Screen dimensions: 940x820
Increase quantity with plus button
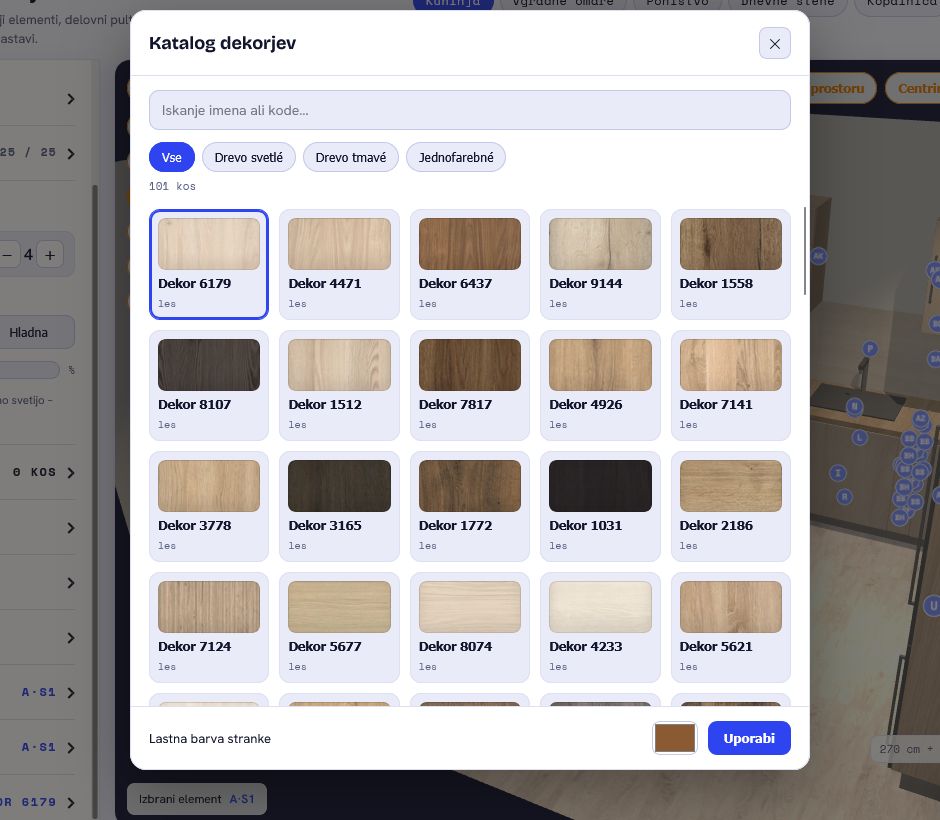[50, 255]
